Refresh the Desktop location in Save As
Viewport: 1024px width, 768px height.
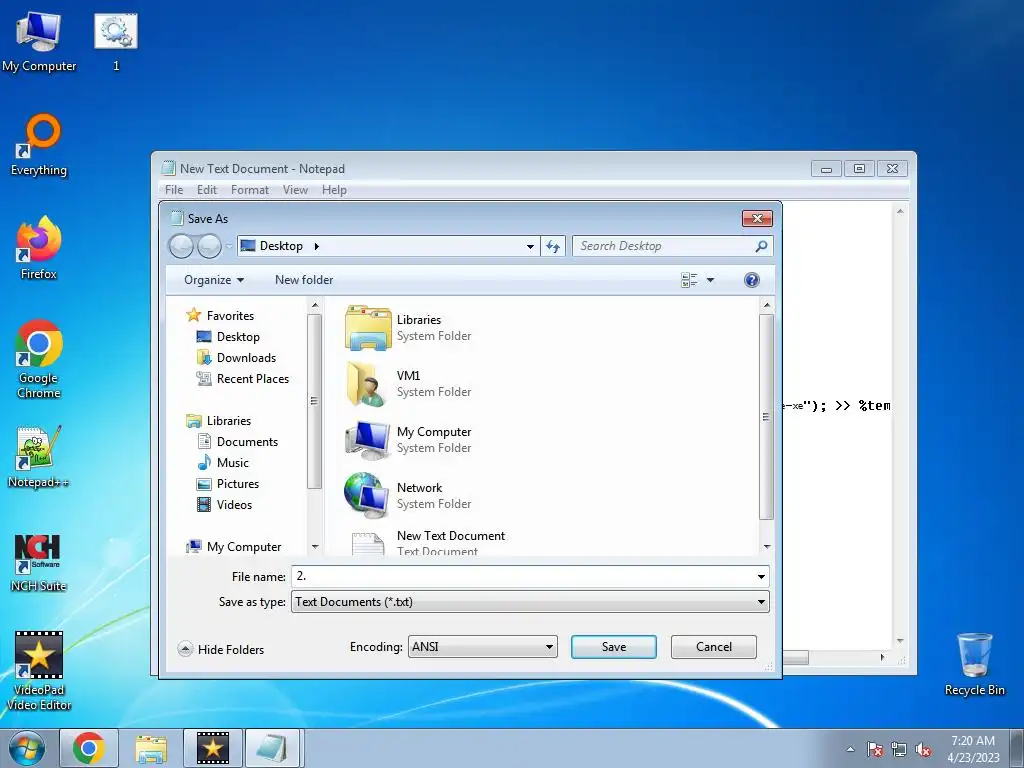tap(553, 246)
